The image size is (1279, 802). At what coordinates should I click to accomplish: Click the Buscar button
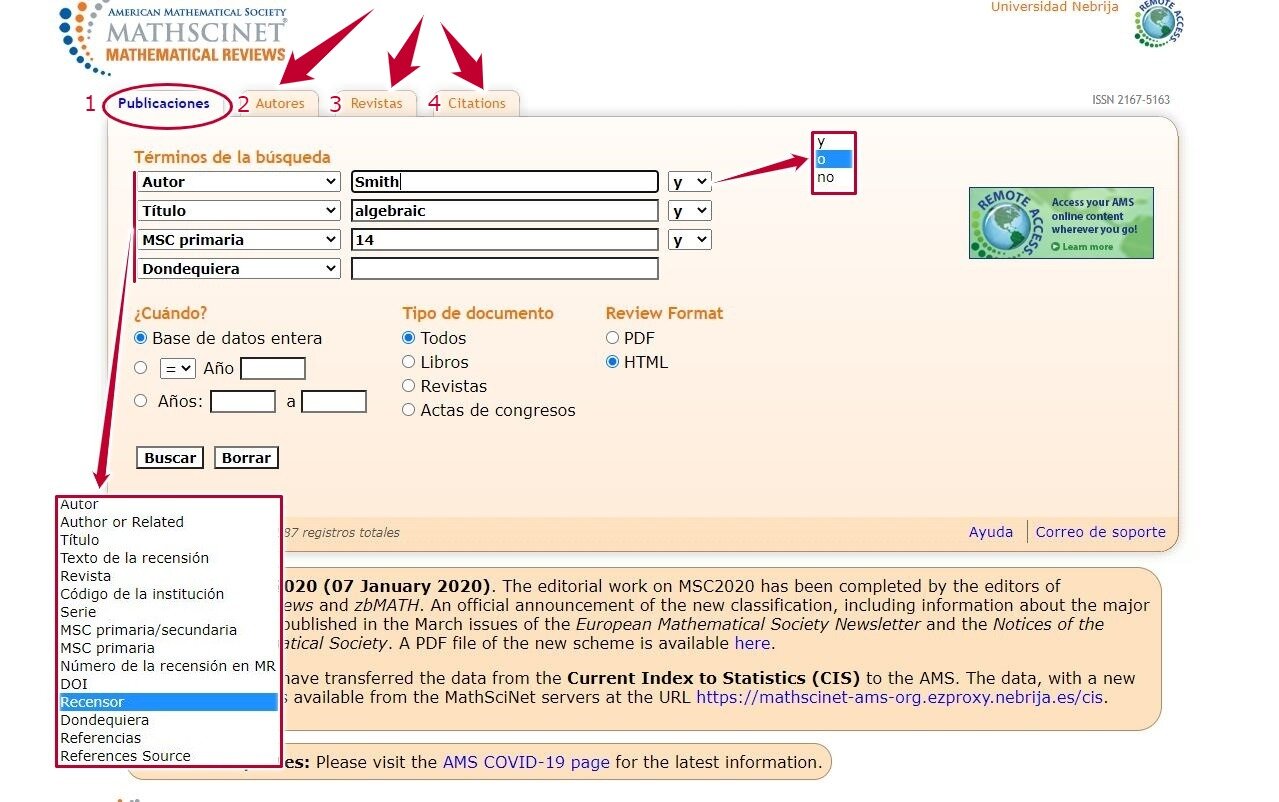click(x=170, y=457)
